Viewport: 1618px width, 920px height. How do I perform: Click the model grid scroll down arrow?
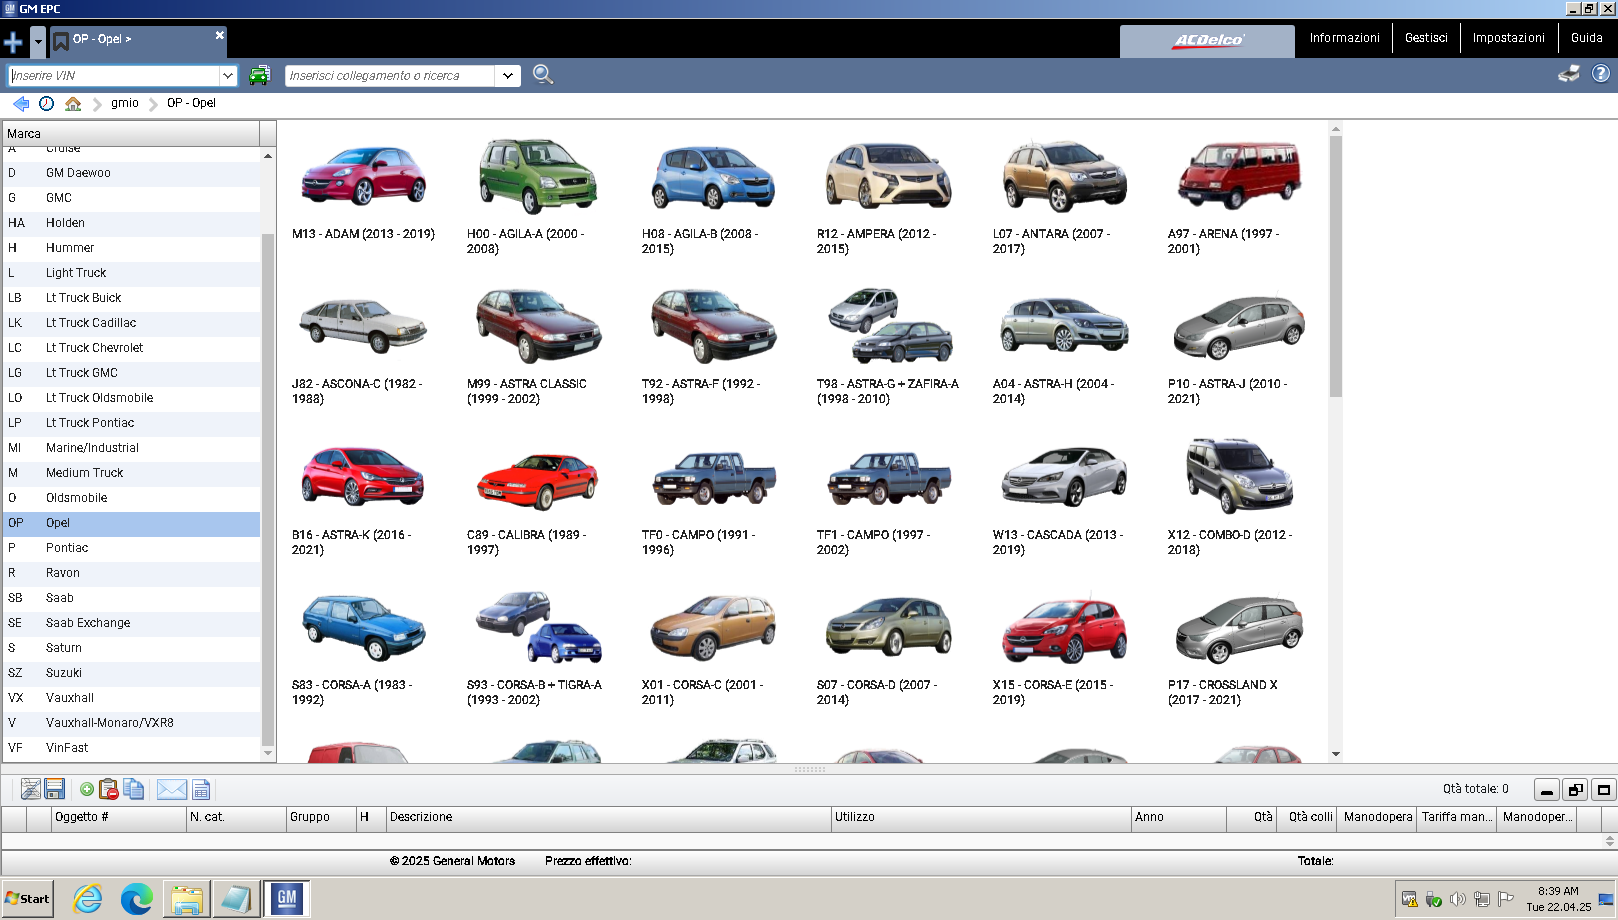[x=1336, y=754]
